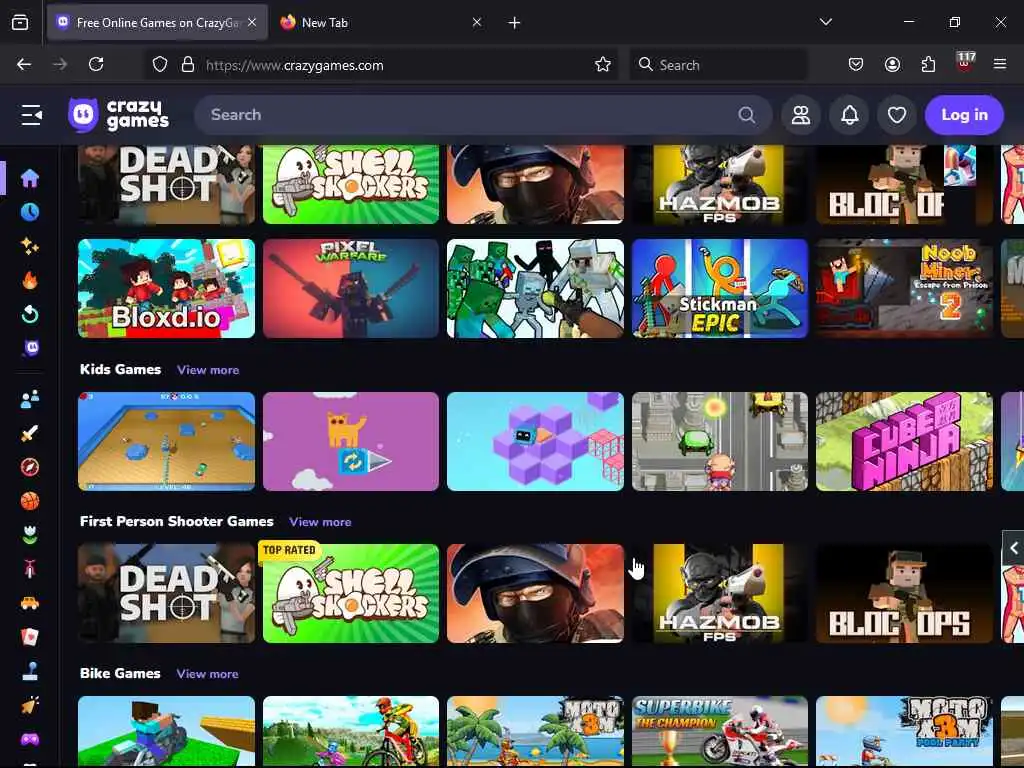The height and width of the screenshot is (768, 1024).
Task: Open the Pixel Warfare game thumbnail
Action: coord(351,289)
